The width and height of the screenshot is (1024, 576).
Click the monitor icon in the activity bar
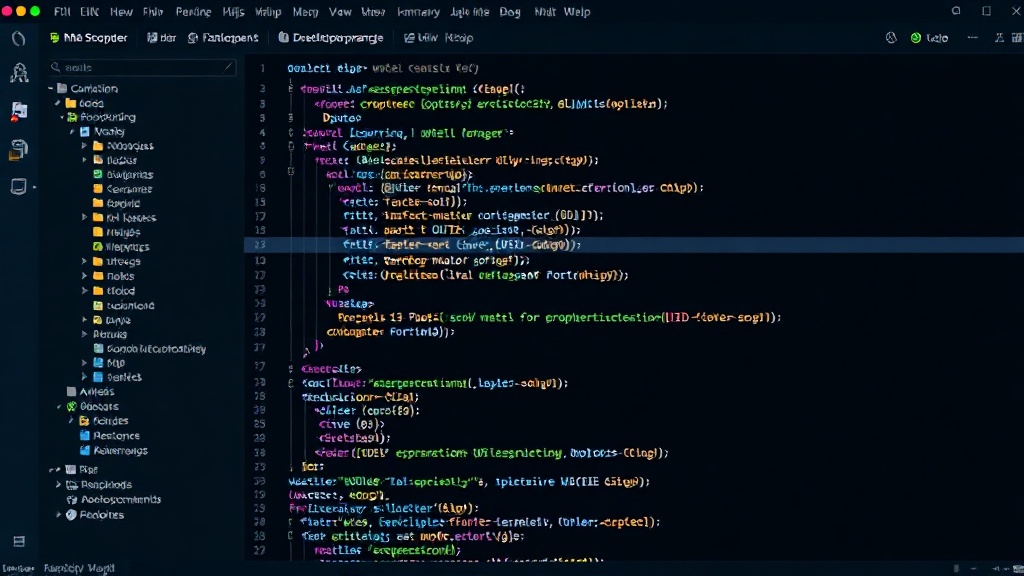[18, 187]
